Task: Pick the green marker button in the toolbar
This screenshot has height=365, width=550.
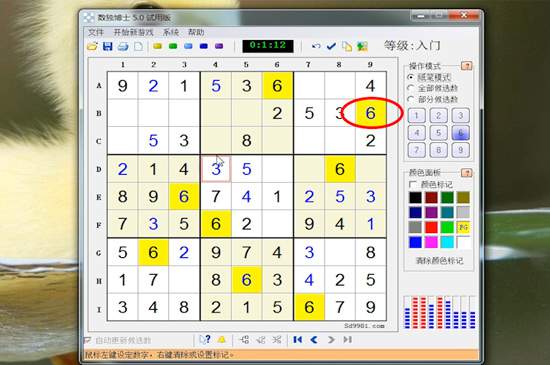Action: (x=173, y=46)
